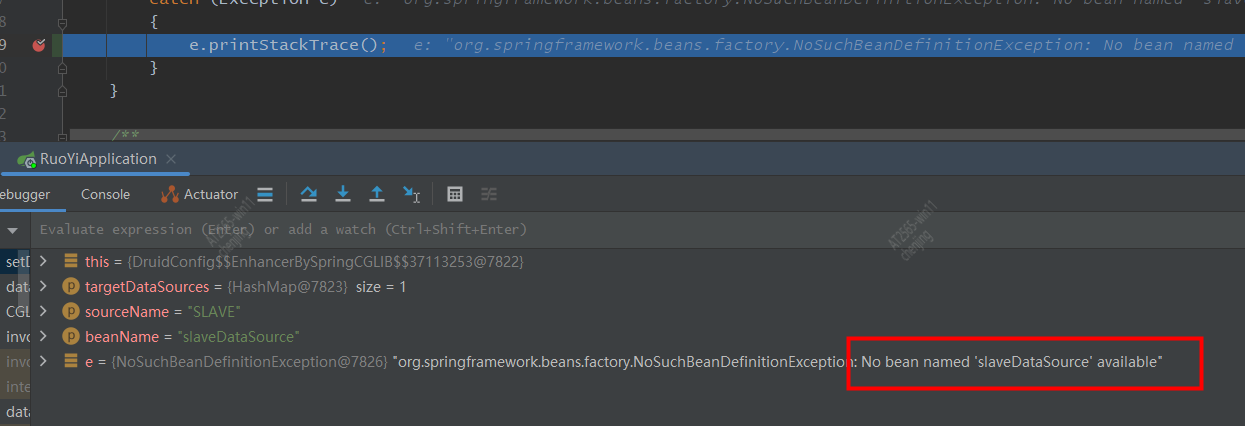The image size is (1245, 426).
Task: Open the thread selector dropdown arrow
Action: pyautogui.click(x=12, y=230)
